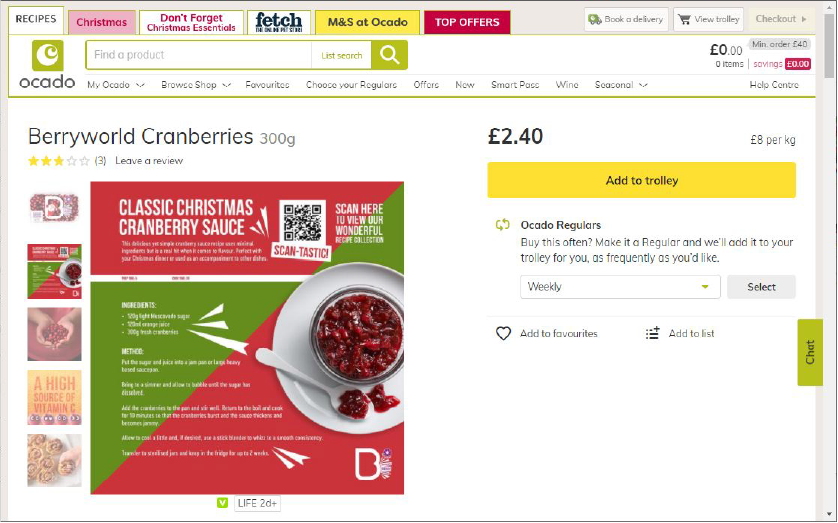Expand the Seasonal menu
The image size is (838, 523).
(621, 85)
